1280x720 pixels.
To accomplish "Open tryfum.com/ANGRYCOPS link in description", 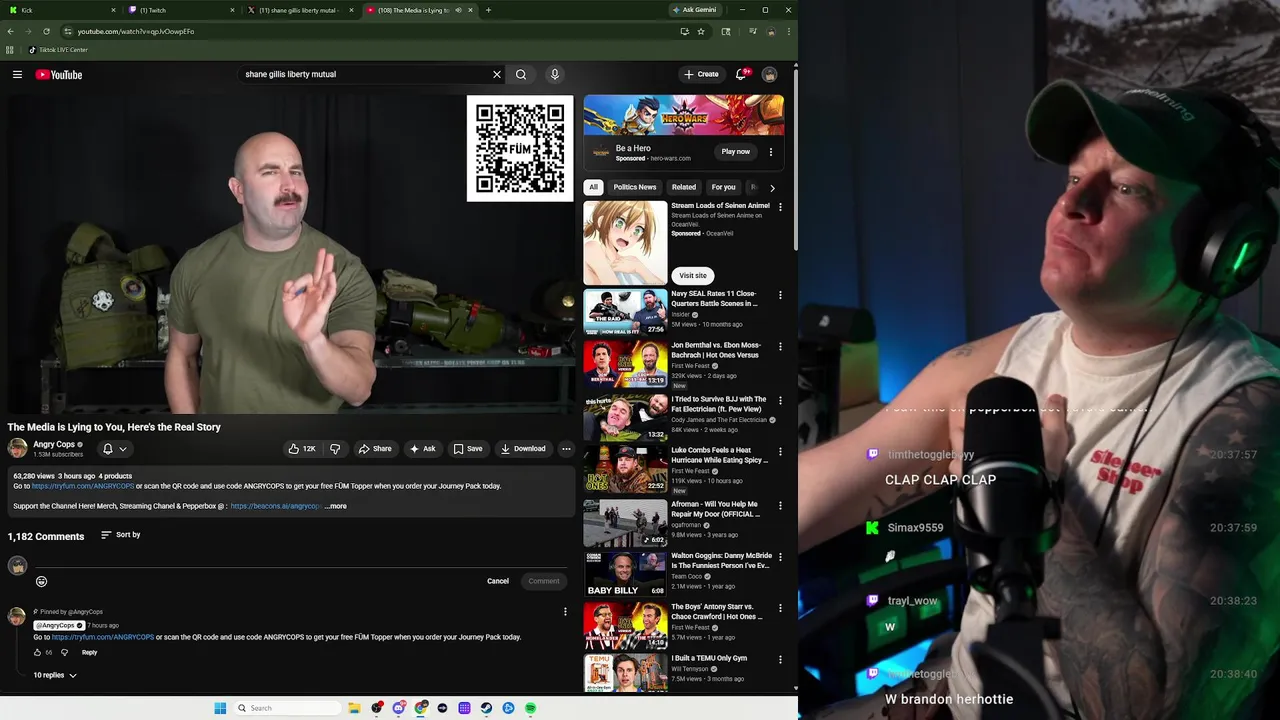I will click(83, 486).
